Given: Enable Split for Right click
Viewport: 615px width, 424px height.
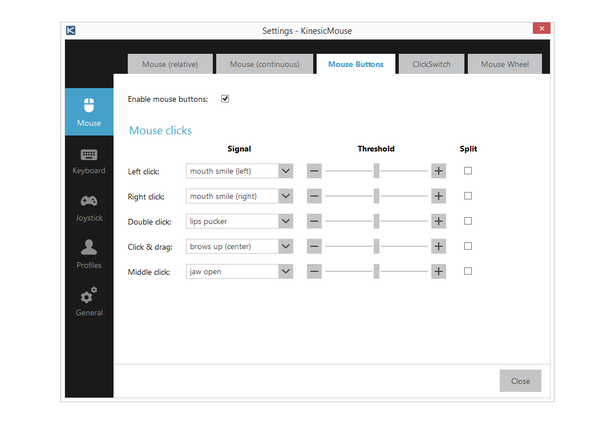Looking at the screenshot, I should (468, 196).
